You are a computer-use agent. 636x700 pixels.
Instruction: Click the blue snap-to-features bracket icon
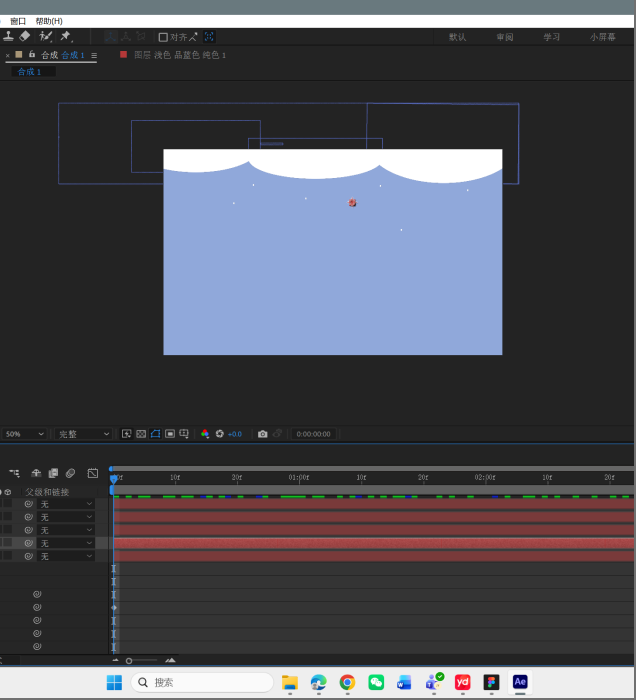coord(209,37)
